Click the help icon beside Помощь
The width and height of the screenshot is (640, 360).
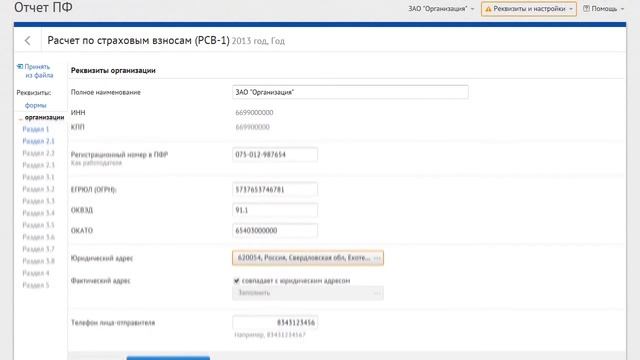[586, 9]
